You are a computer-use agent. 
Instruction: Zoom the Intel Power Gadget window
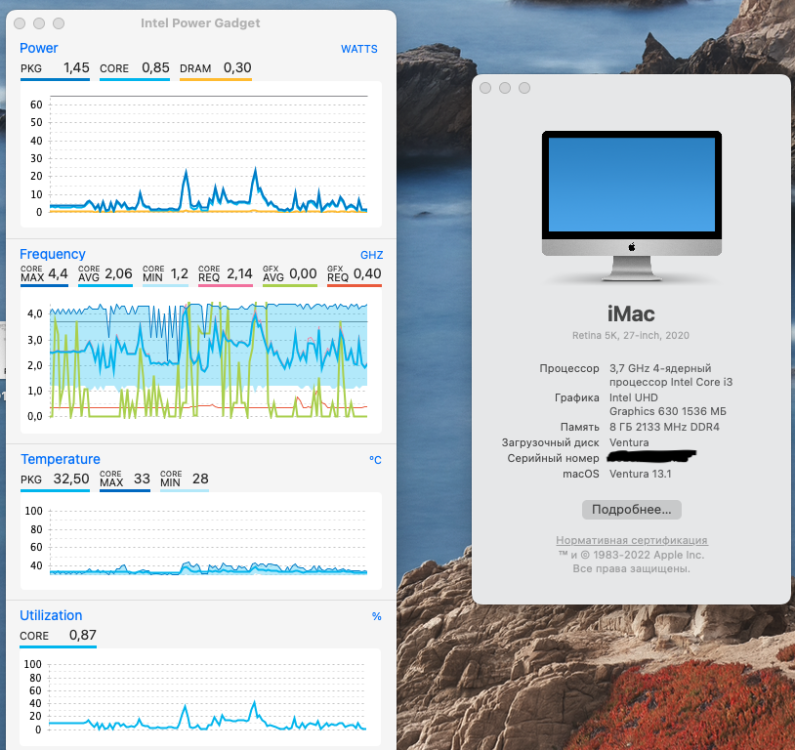coord(59,23)
